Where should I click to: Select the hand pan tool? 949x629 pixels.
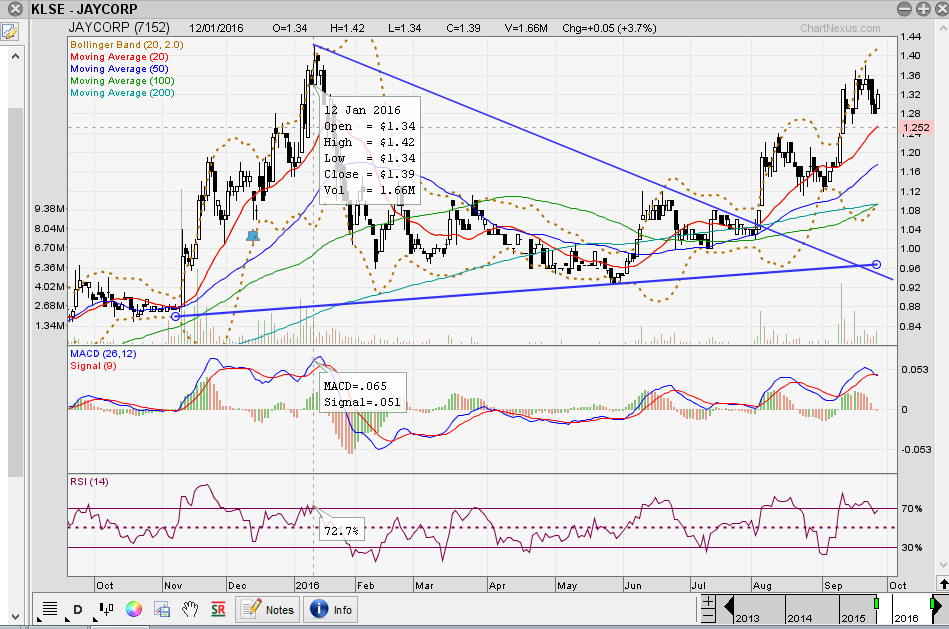[x=190, y=609]
